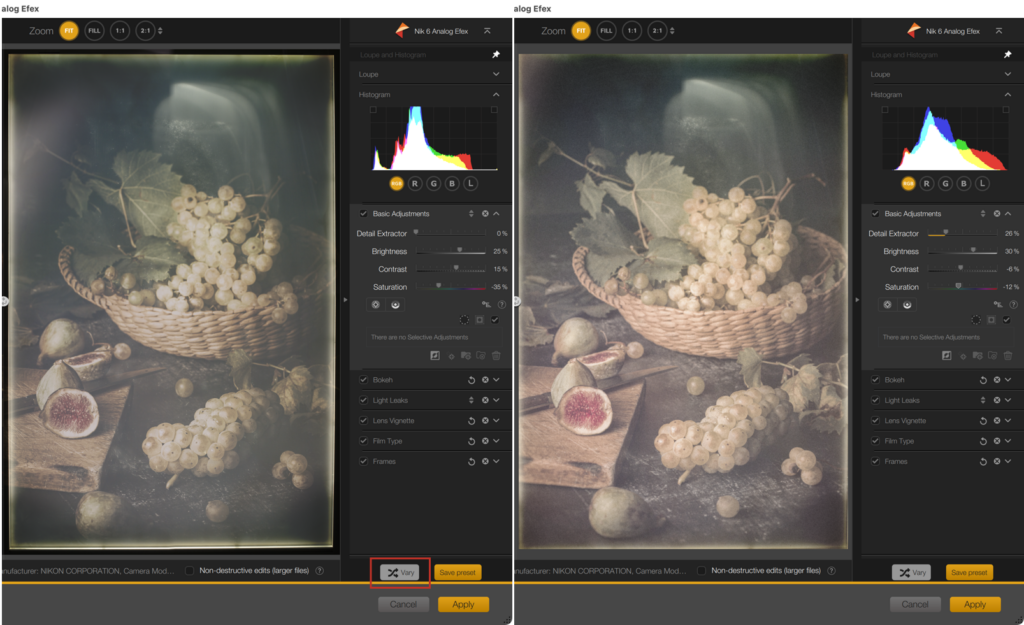Image resolution: width=1024 pixels, height=625 pixels.
Task: Collapse the Histogram section in left window
Action: point(496,95)
